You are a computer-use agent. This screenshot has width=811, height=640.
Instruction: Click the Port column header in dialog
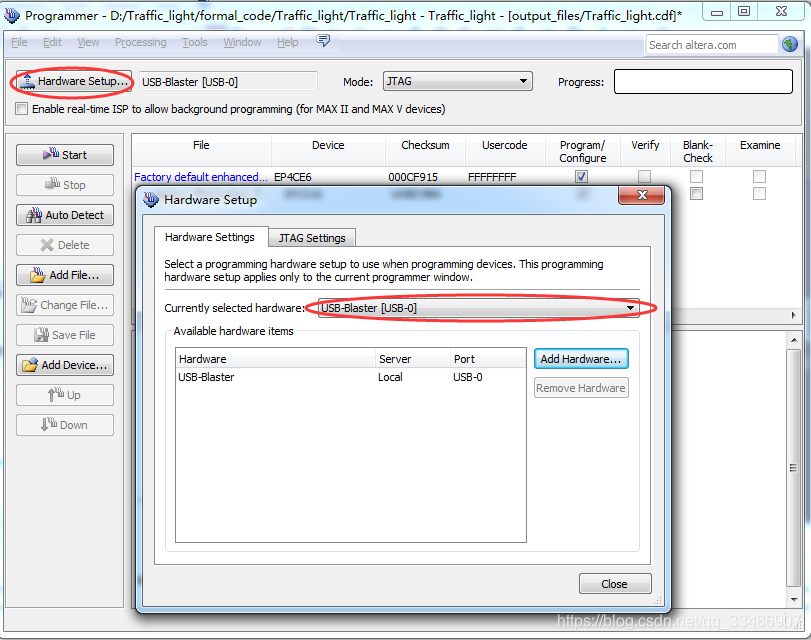click(488, 359)
